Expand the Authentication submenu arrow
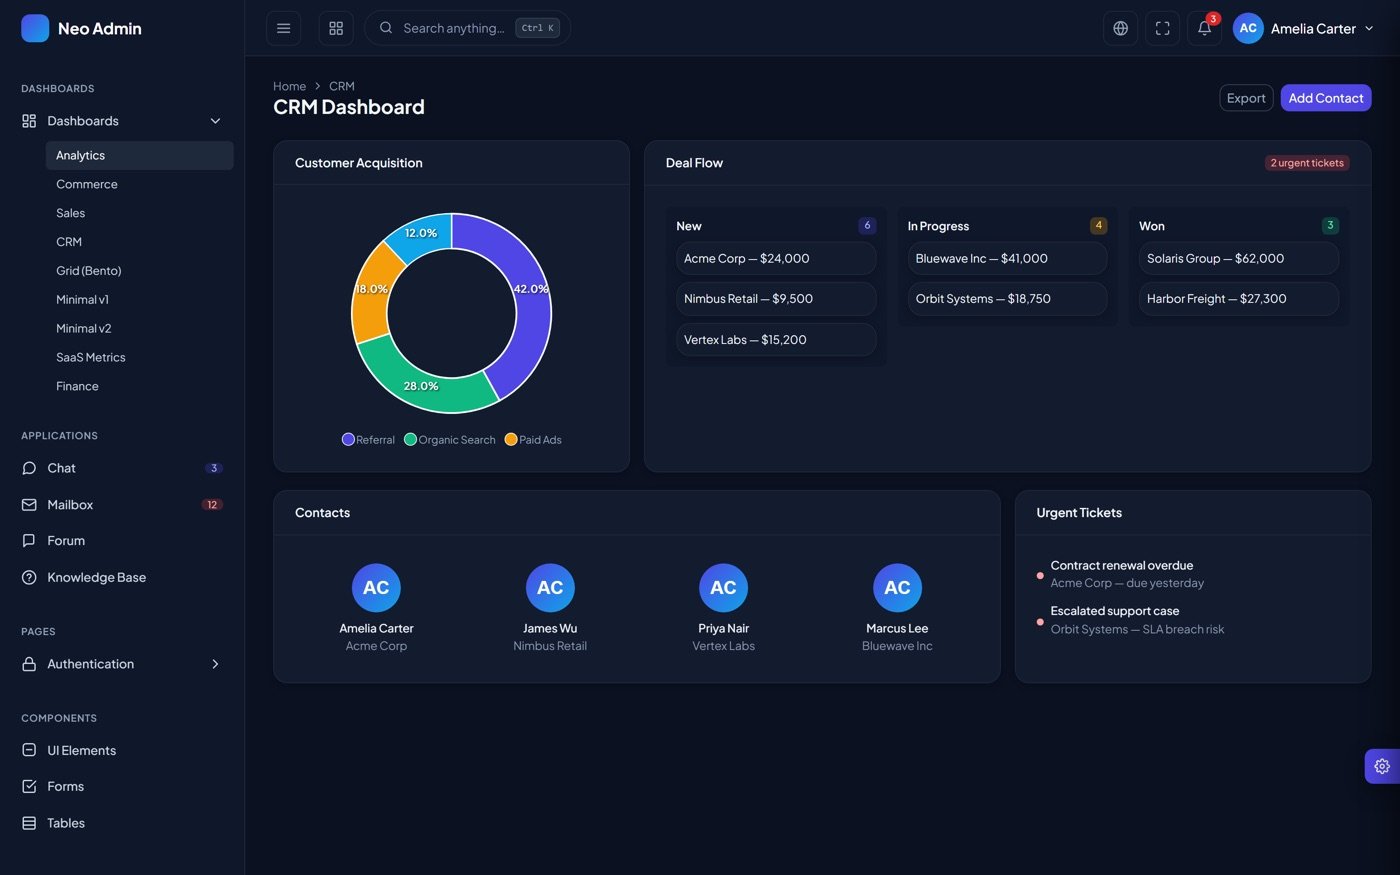Viewport: 1400px width, 875px height. (x=215, y=664)
